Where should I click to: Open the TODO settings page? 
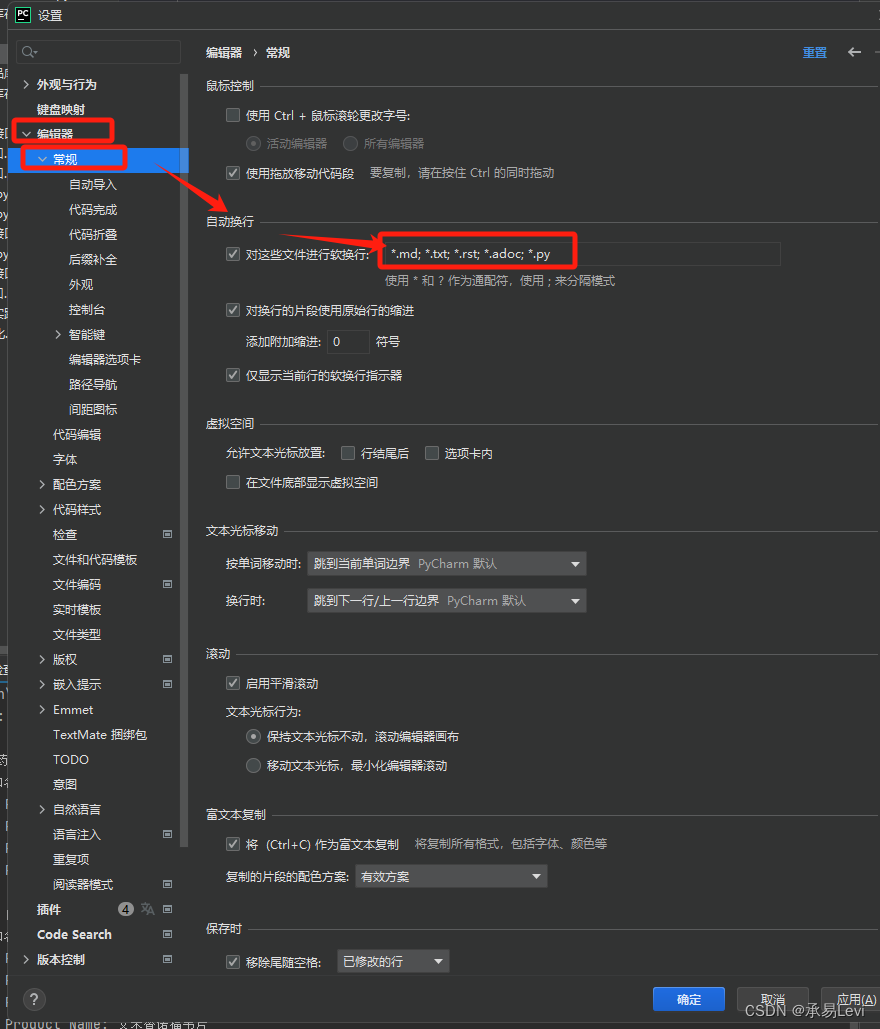(71, 759)
